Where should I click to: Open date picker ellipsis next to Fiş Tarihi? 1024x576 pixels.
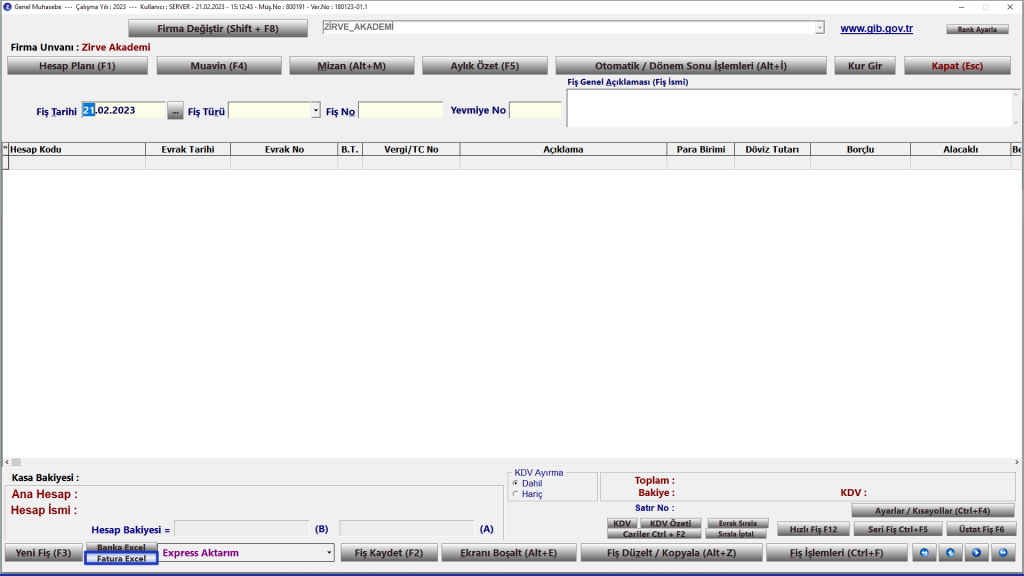click(x=176, y=111)
